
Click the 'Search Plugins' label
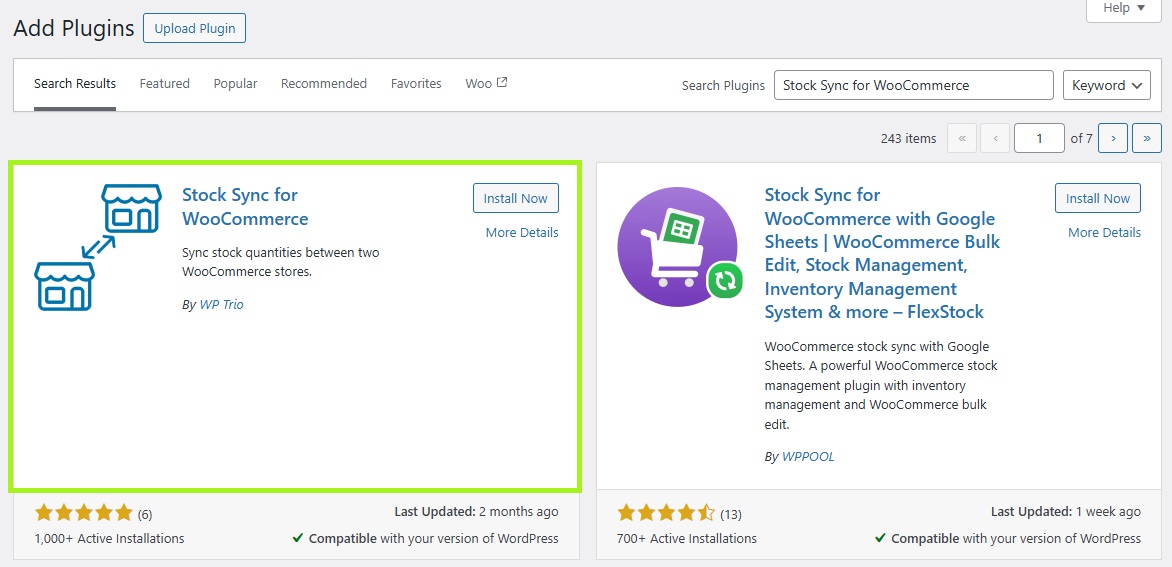723,85
